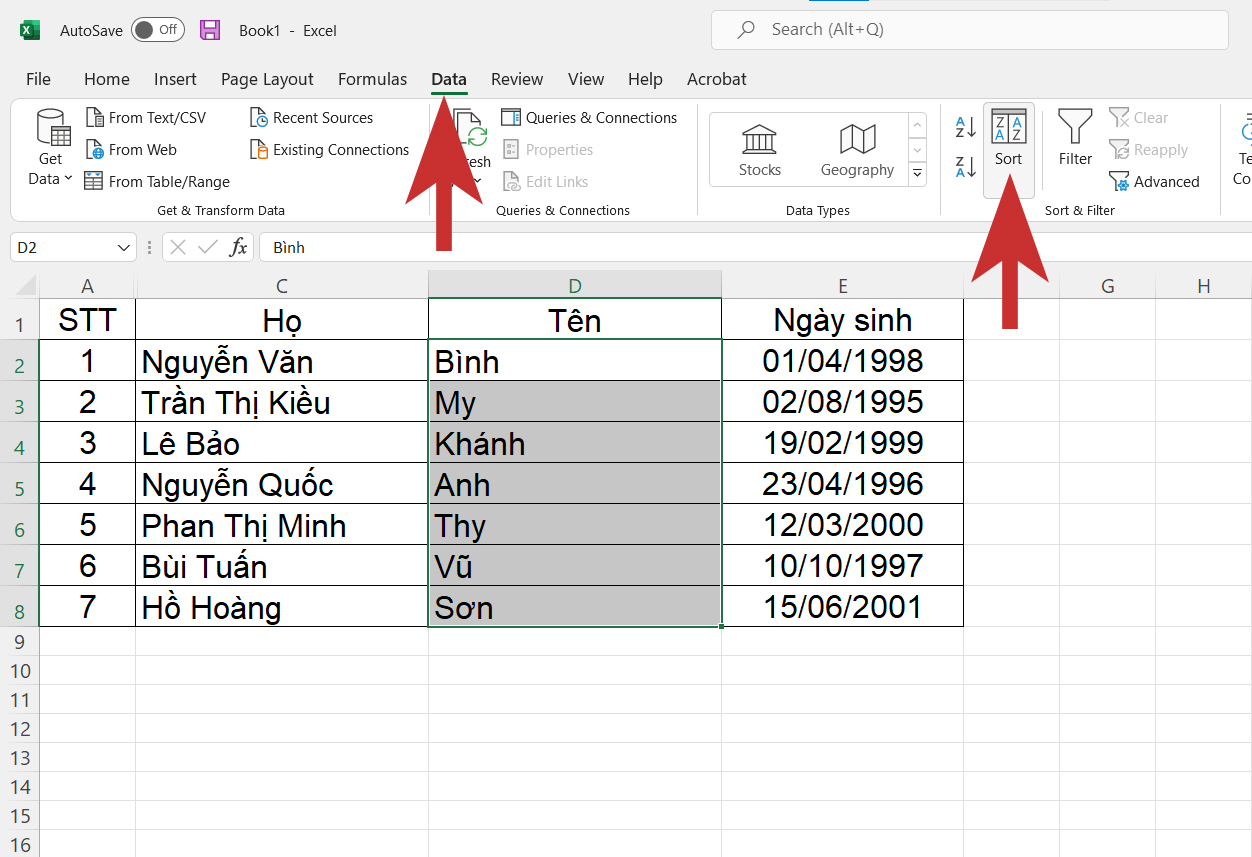1252x857 pixels.
Task: Sort A to Z ascending
Action: click(x=965, y=127)
